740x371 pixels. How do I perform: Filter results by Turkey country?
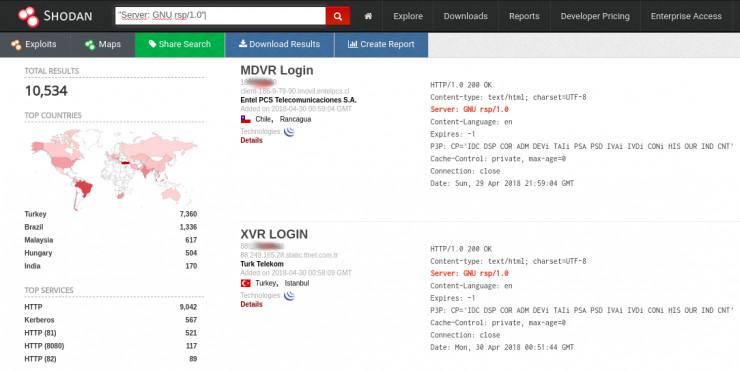click(35, 214)
